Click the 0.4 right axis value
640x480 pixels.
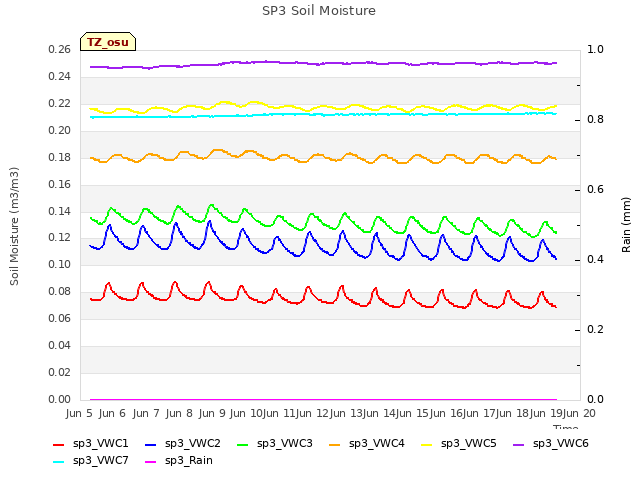[x=595, y=260]
